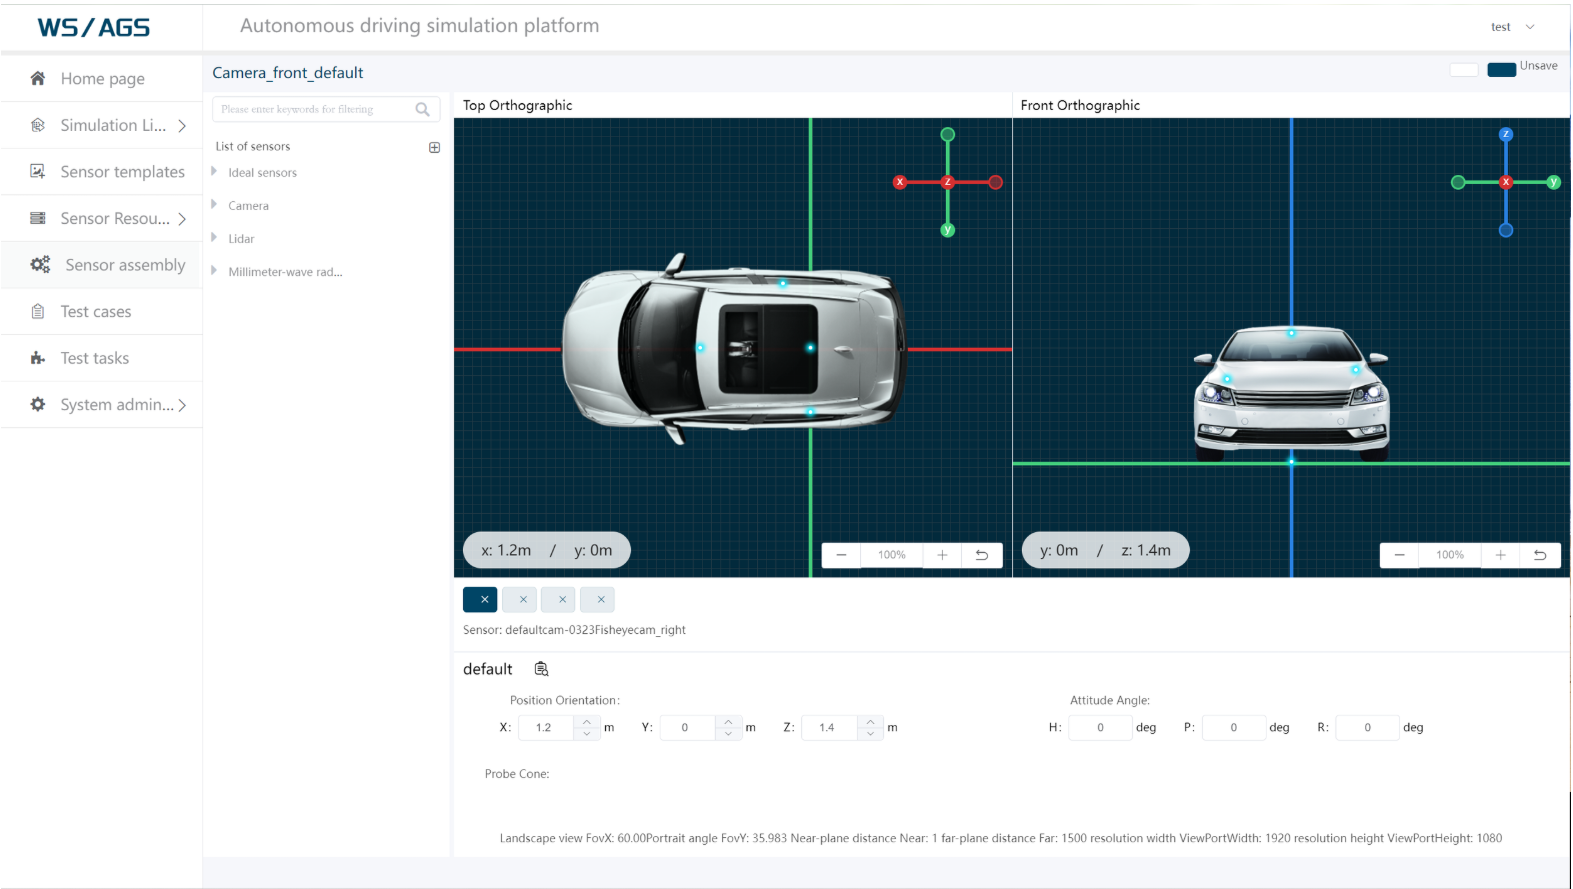Click the center Z node of Top view gizmo

pyautogui.click(x=947, y=182)
